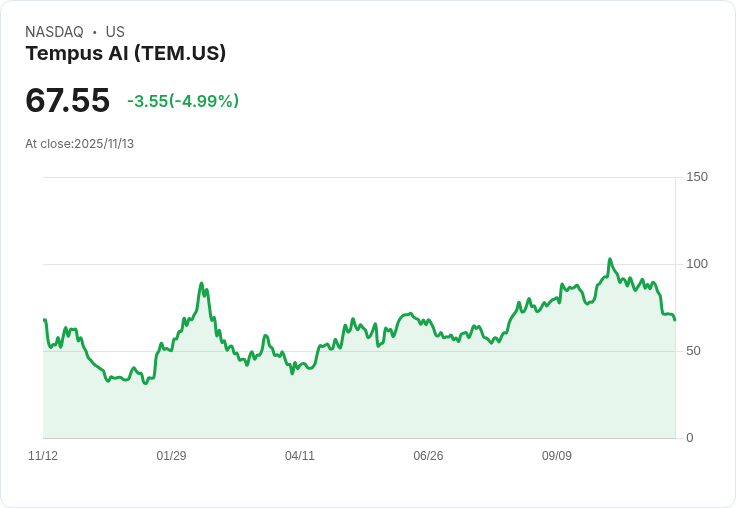The image size is (736, 508).
Task: Click the 100 y-axis label
Action: (x=697, y=264)
